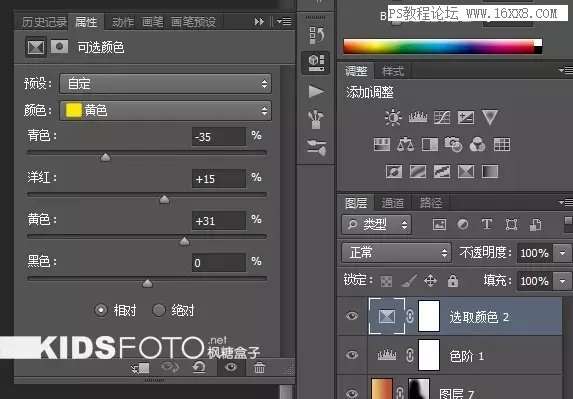This screenshot has width=573, height=399.
Task: Open the 颜色 dropdown showing 黄色
Action: pos(166,110)
